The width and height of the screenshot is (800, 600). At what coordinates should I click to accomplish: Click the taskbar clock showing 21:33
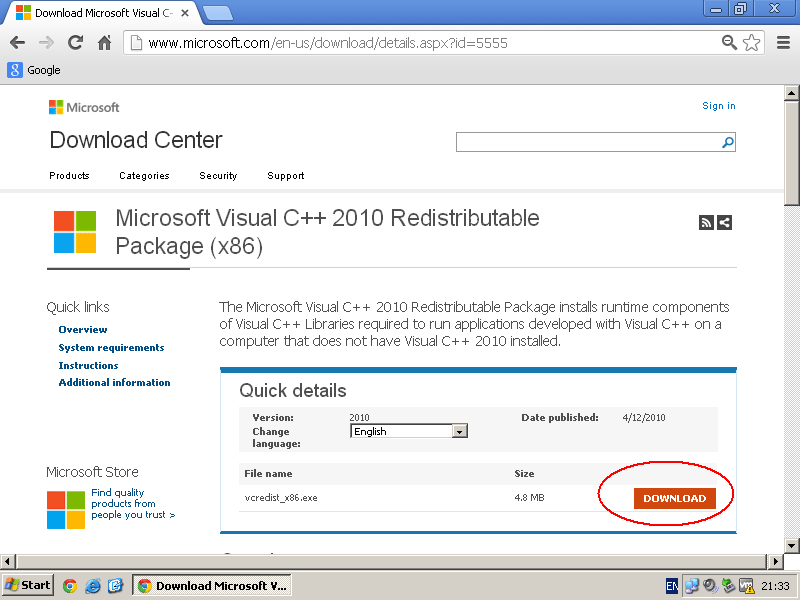[776, 586]
